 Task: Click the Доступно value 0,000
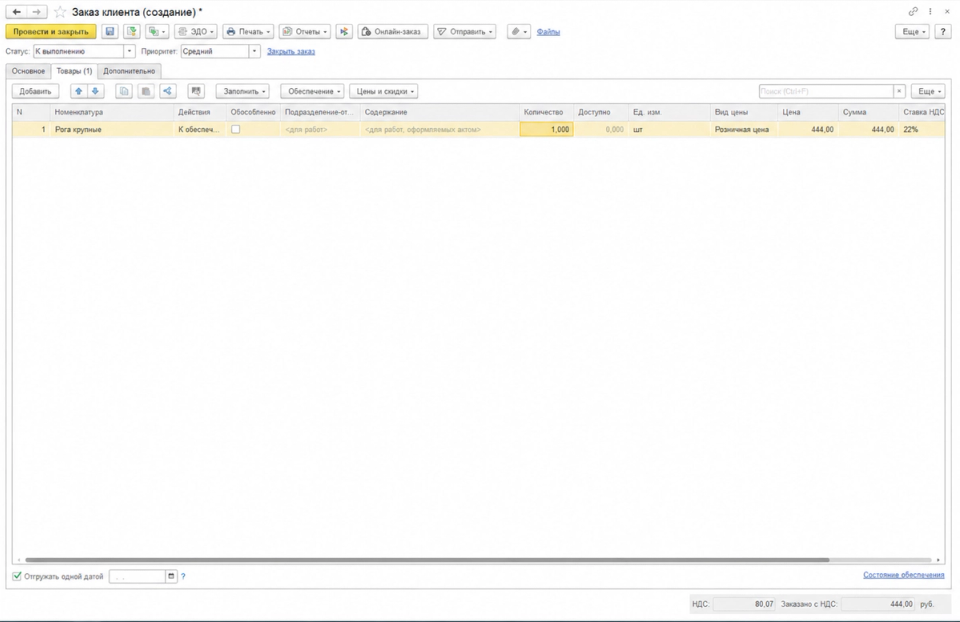tap(601, 129)
